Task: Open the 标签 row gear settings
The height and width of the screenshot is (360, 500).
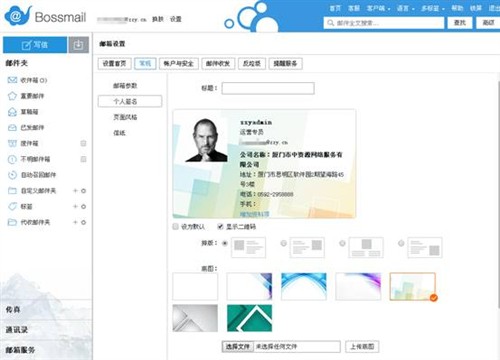Action: 83,206
